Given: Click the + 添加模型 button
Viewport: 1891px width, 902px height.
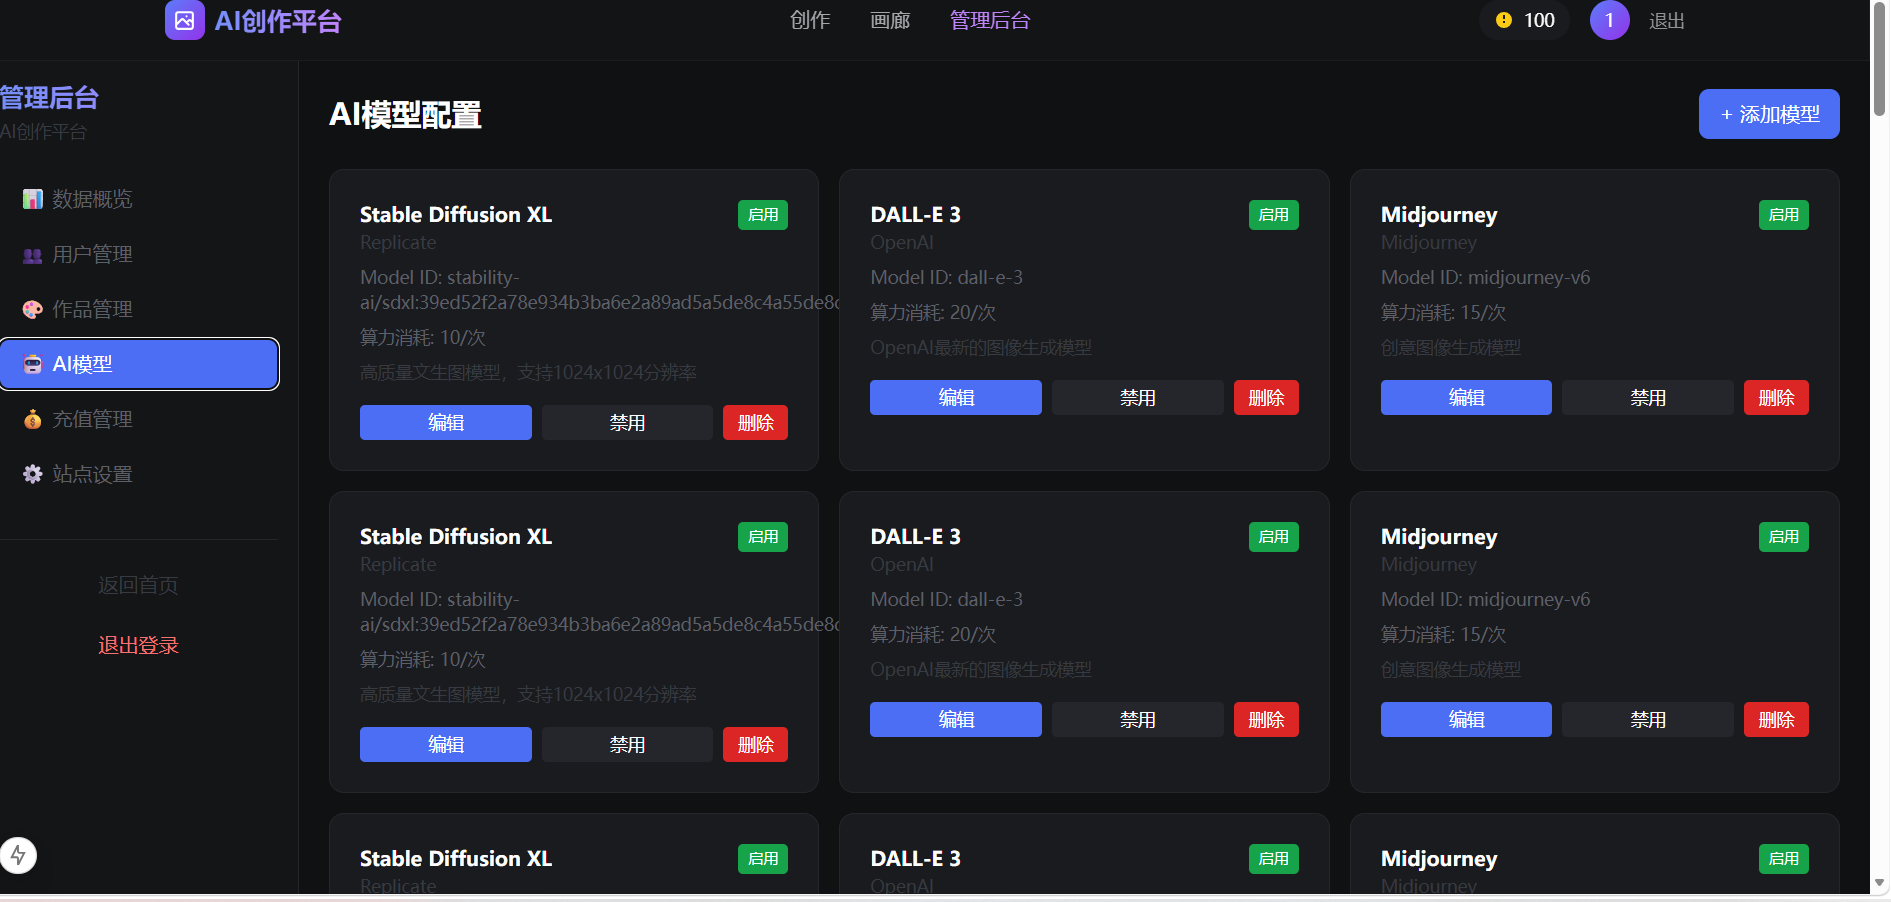Looking at the screenshot, I should click(x=1769, y=114).
